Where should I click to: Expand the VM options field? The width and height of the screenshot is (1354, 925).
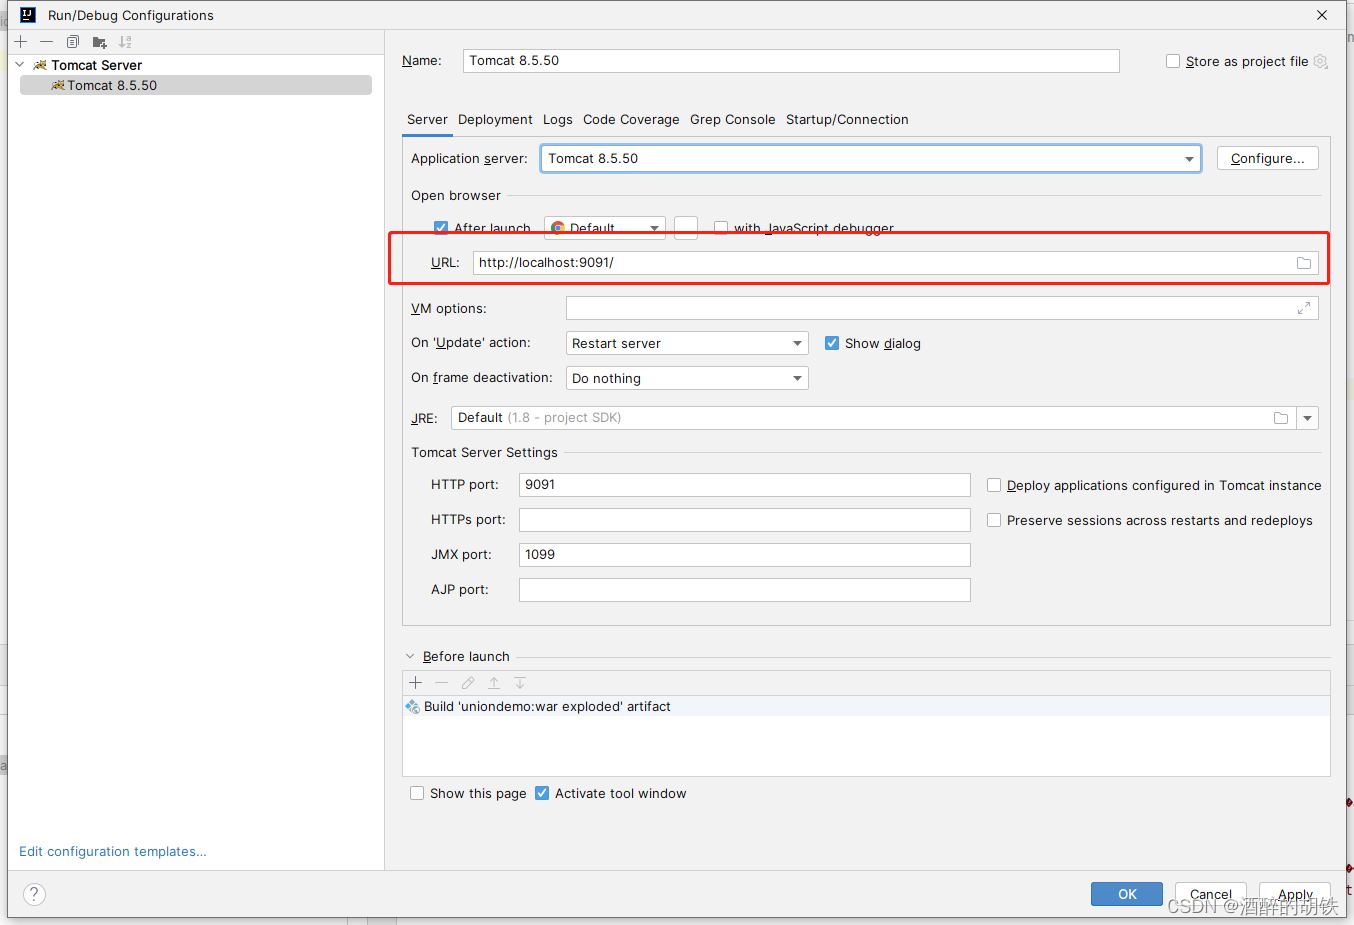click(1304, 308)
